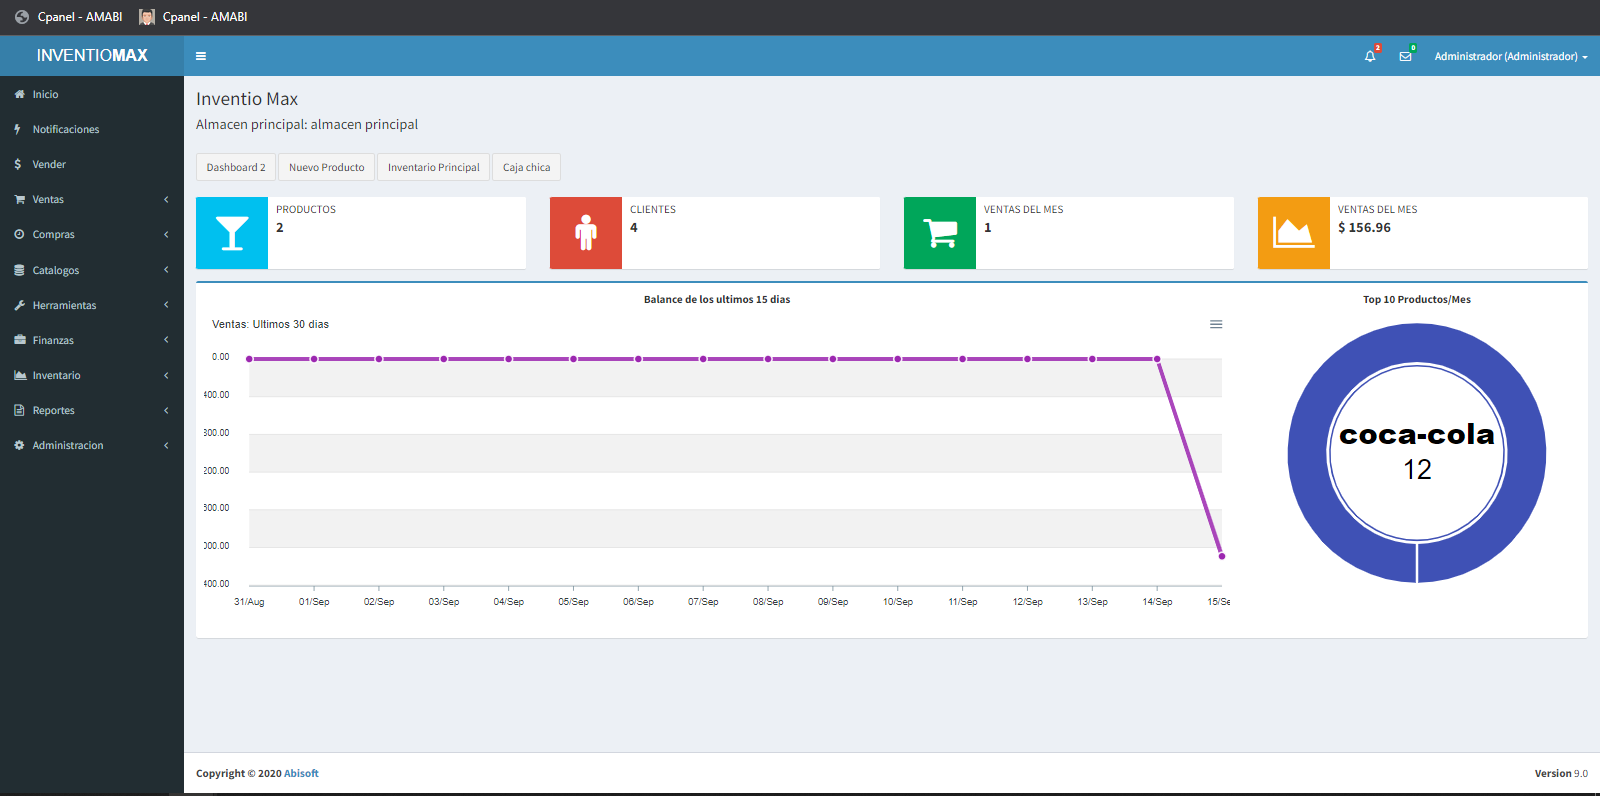Screen dimensions: 1600x796
Task: Switch to first Cpanel - AMABI tab
Action: (68, 17)
